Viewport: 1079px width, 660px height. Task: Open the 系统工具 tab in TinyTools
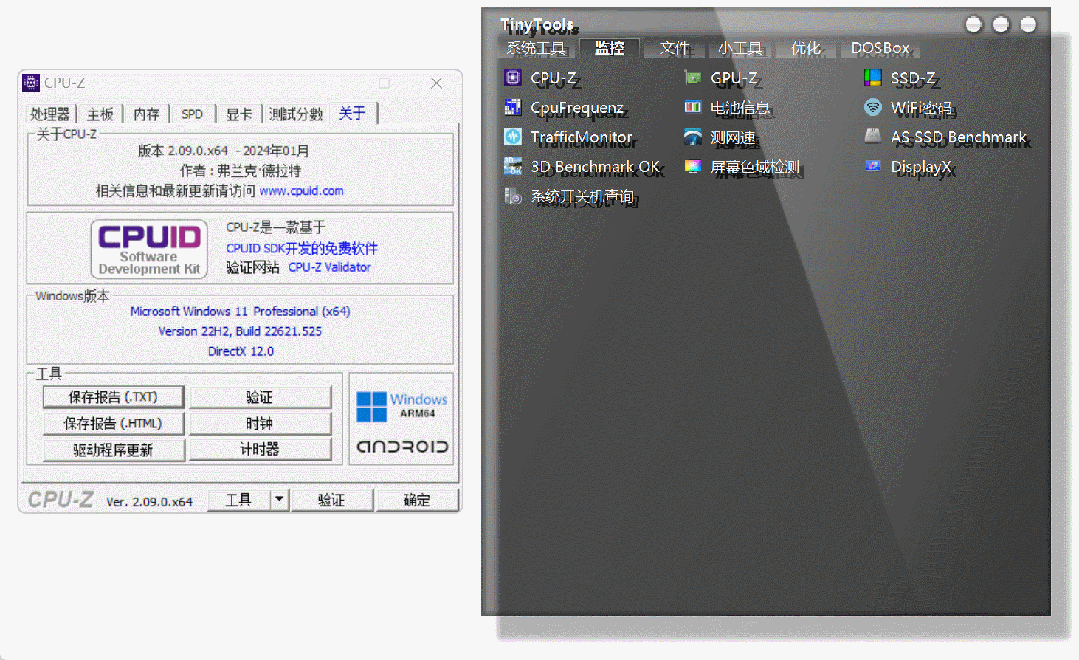click(x=536, y=48)
